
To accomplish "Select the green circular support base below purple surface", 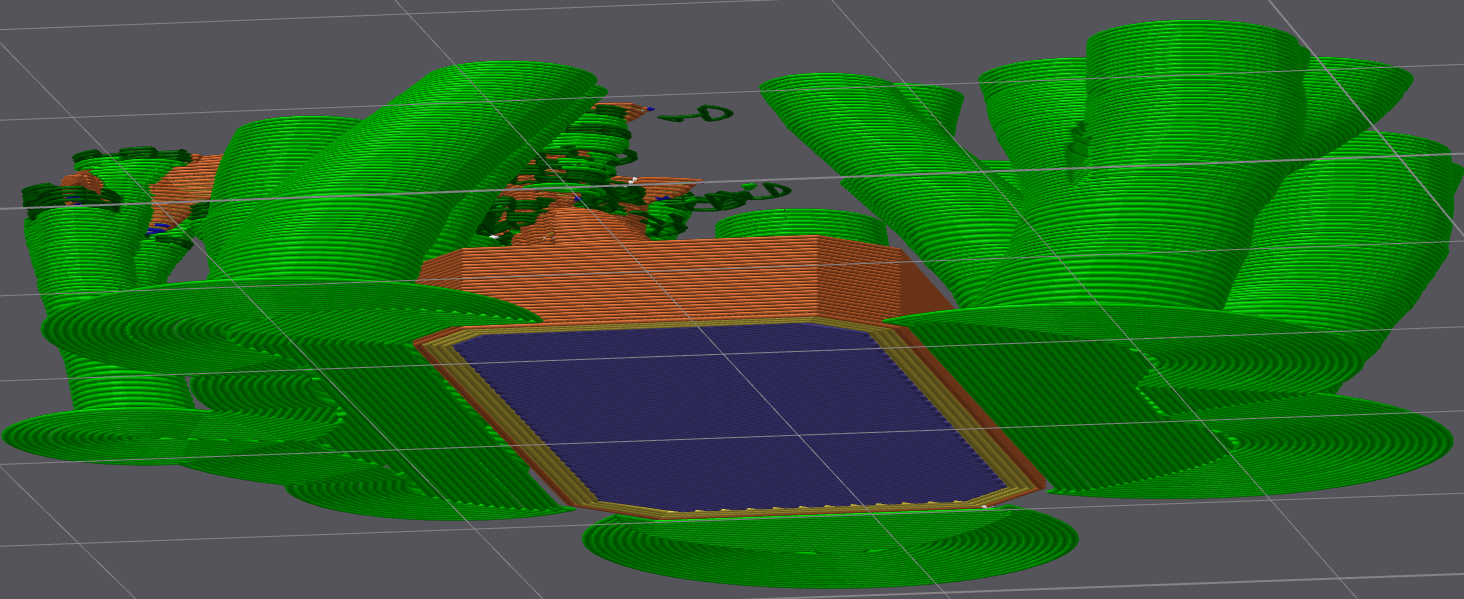I will 830,547.
